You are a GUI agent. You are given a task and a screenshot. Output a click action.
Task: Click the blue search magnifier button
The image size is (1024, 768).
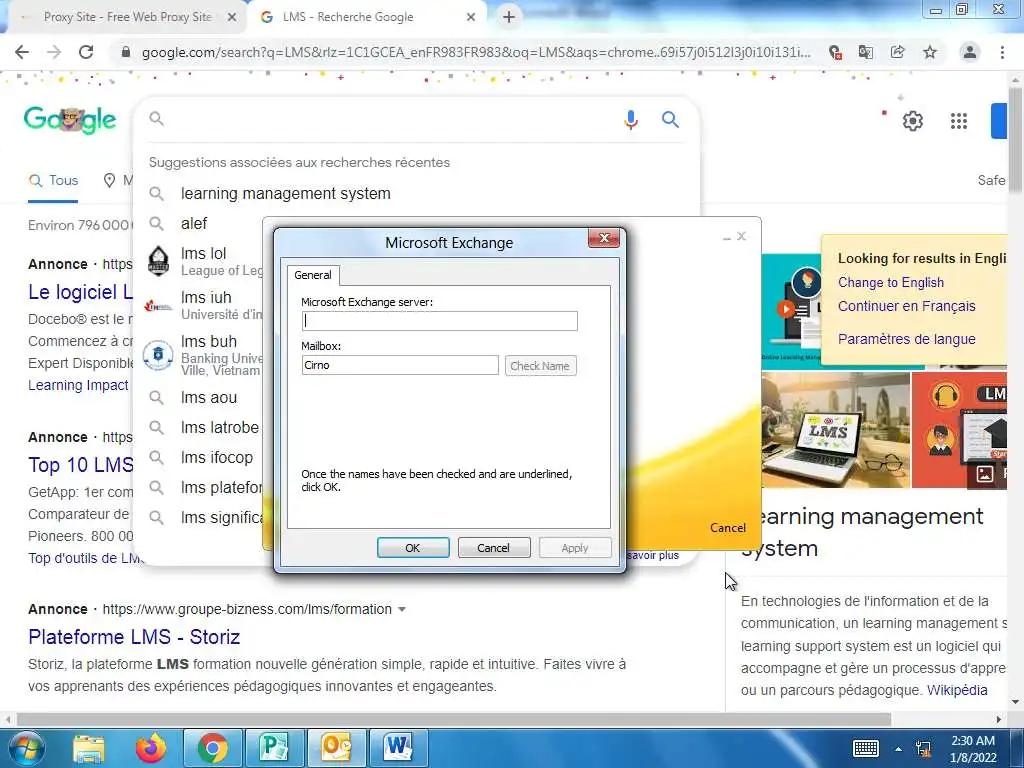670,120
